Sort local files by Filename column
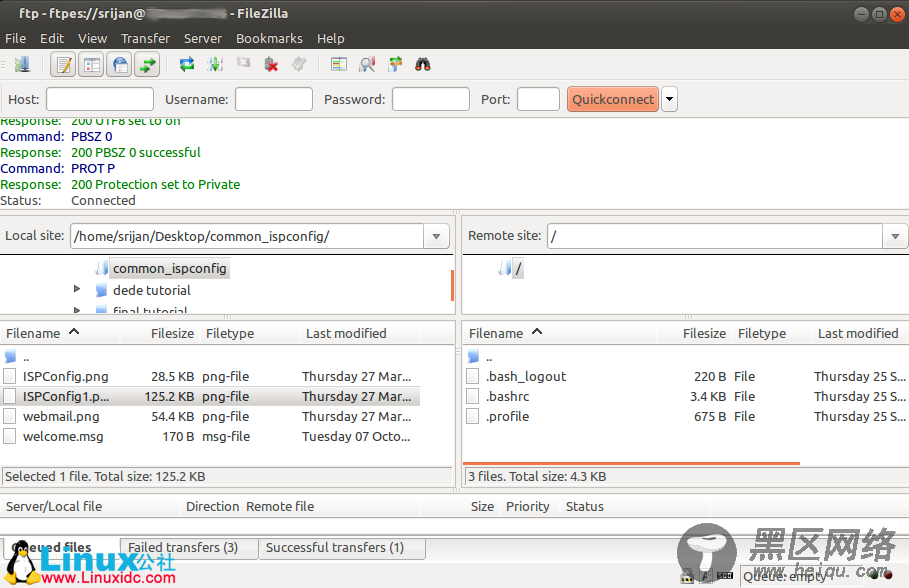The height and width of the screenshot is (588, 909). point(60,333)
